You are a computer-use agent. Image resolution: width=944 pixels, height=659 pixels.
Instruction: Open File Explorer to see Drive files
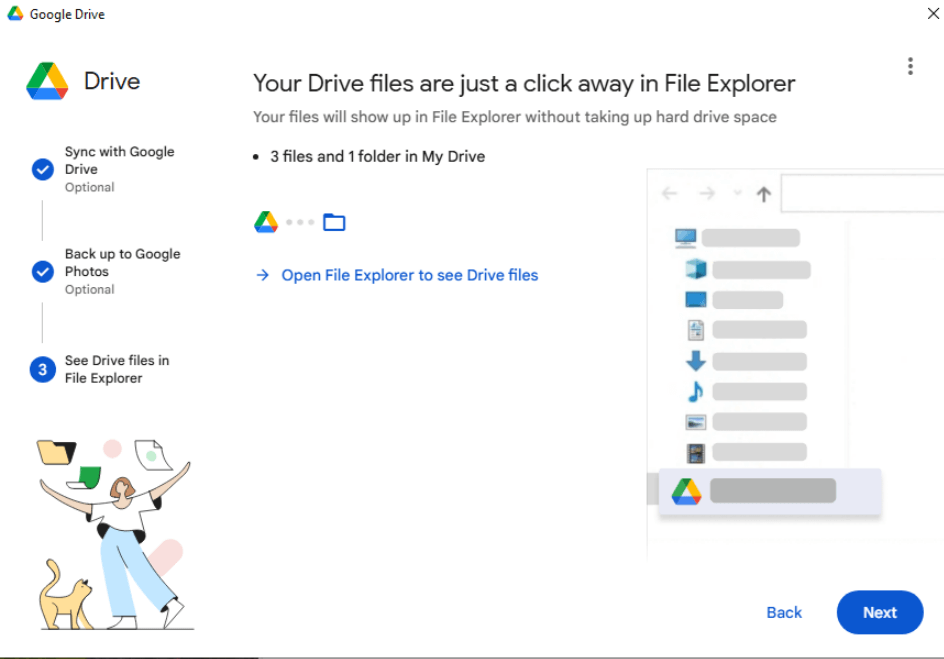click(x=409, y=275)
